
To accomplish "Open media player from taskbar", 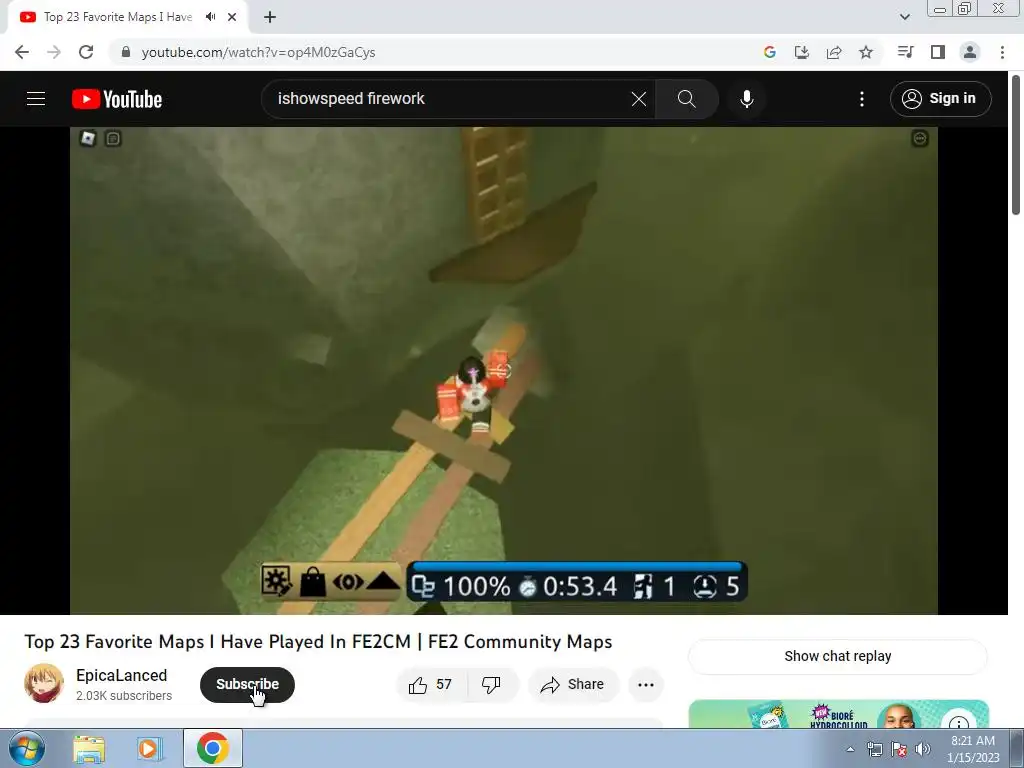I will click(150, 748).
